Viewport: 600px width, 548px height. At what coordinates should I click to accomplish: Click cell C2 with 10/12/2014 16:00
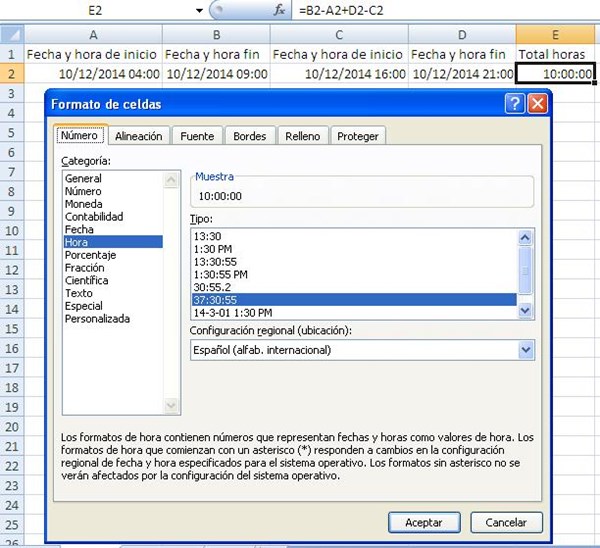pos(339,74)
